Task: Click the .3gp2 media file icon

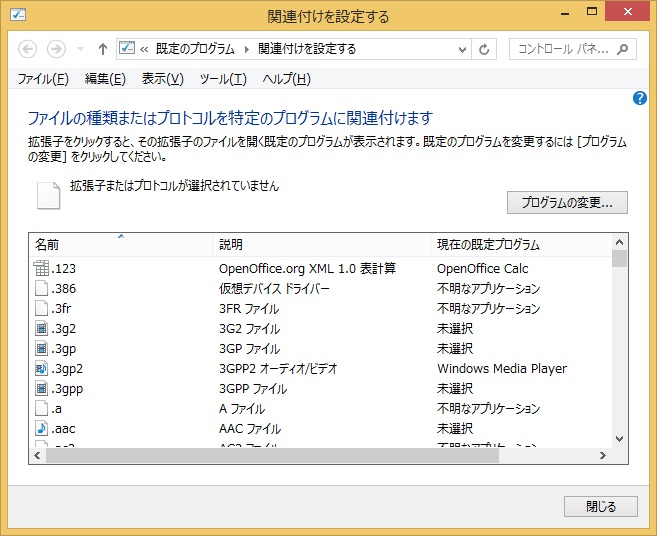Action: click(x=41, y=368)
